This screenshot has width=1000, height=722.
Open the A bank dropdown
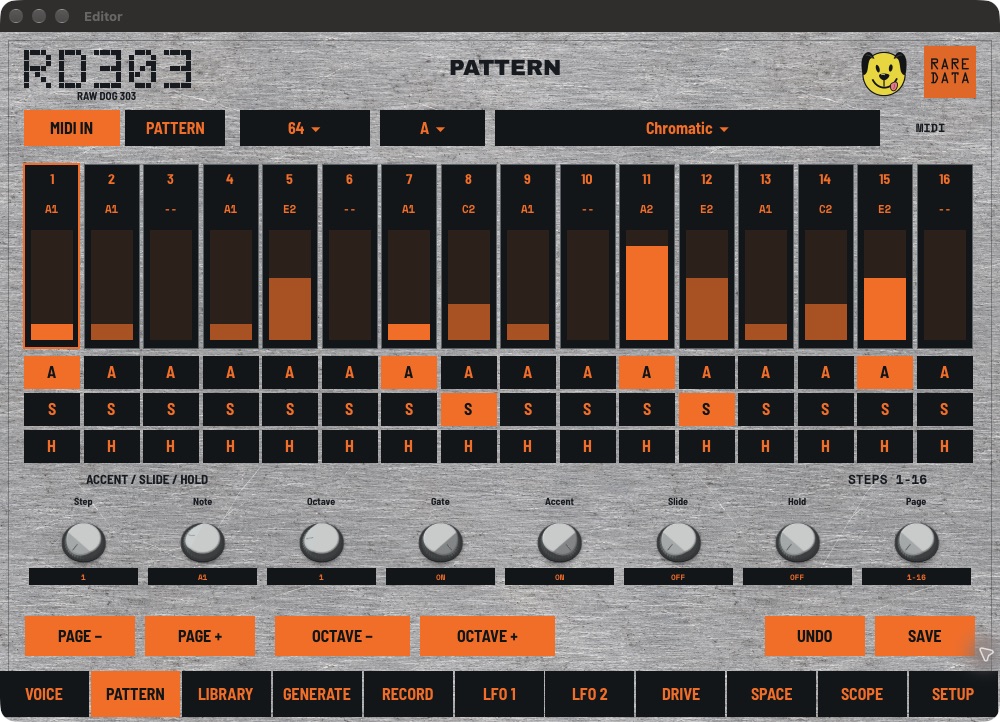(432, 128)
